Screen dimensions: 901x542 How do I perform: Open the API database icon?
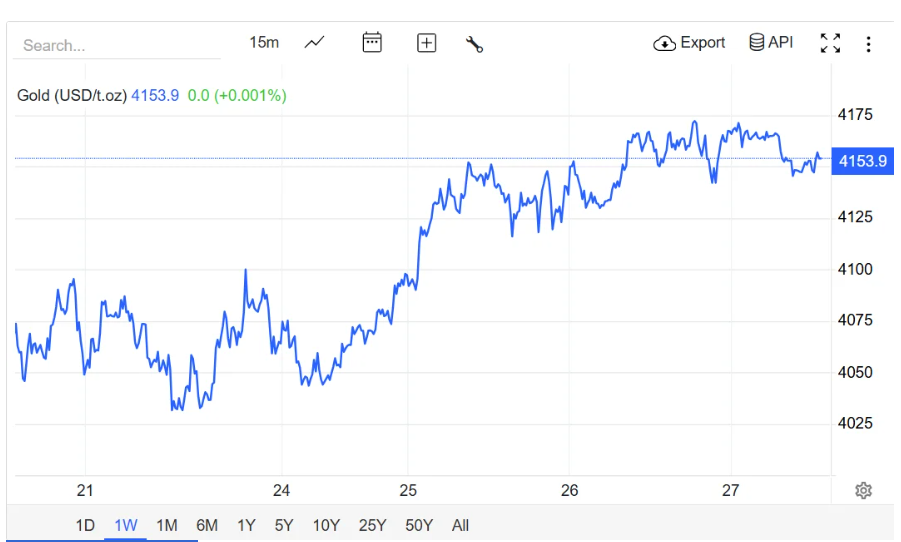click(757, 43)
